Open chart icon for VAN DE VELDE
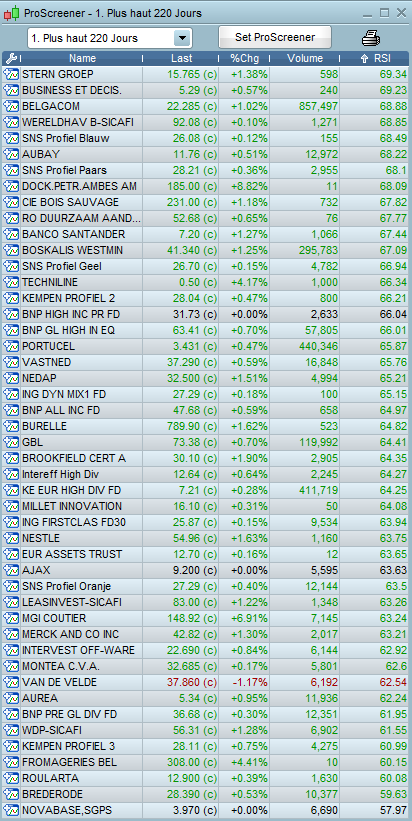This screenshot has width=412, height=821. click(x=11, y=682)
